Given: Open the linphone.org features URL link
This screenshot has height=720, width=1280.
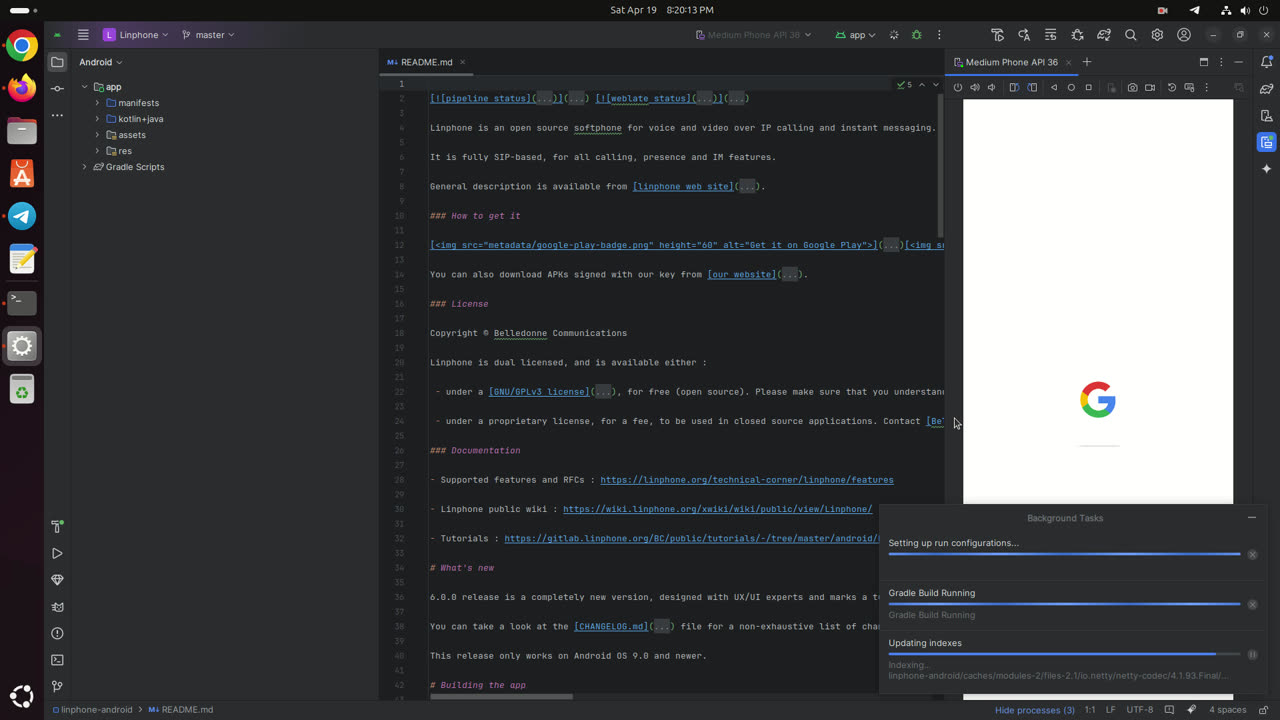Looking at the screenshot, I should click(x=747, y=480).
